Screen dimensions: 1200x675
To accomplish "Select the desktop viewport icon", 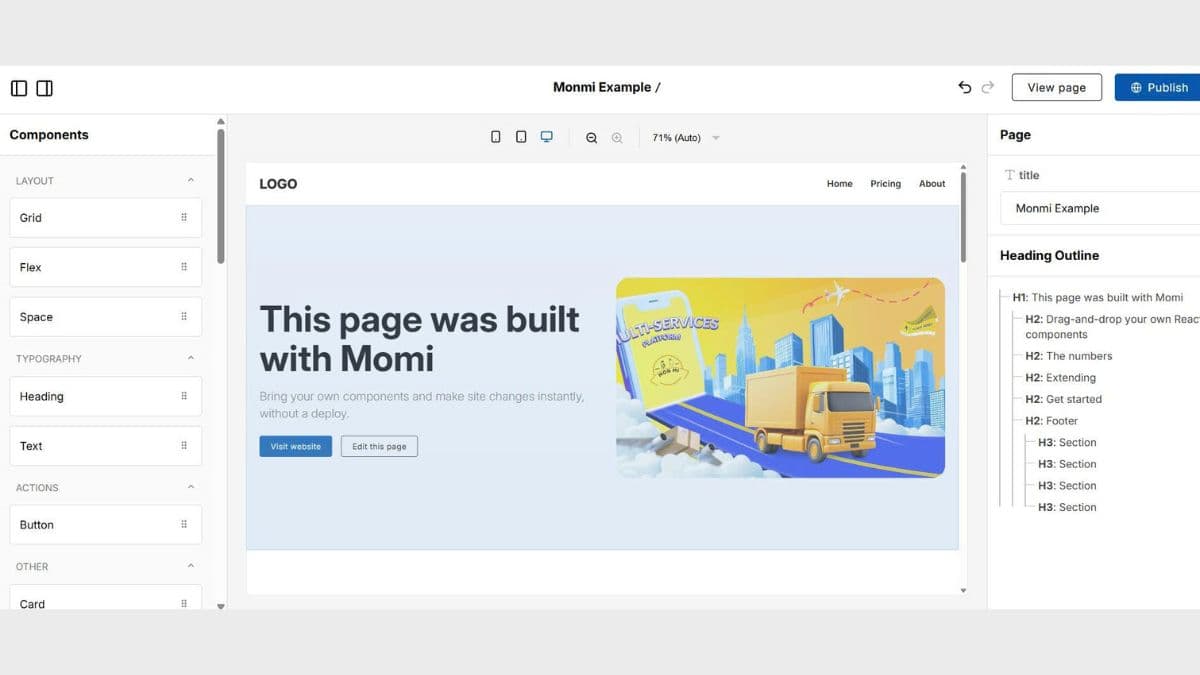I will [x=546, y=137].
